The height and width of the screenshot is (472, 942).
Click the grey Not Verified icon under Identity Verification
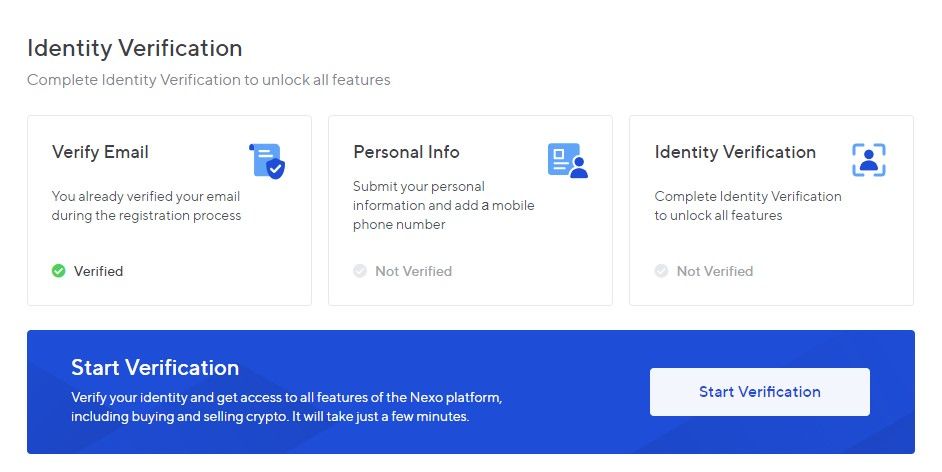pos(661,271)
